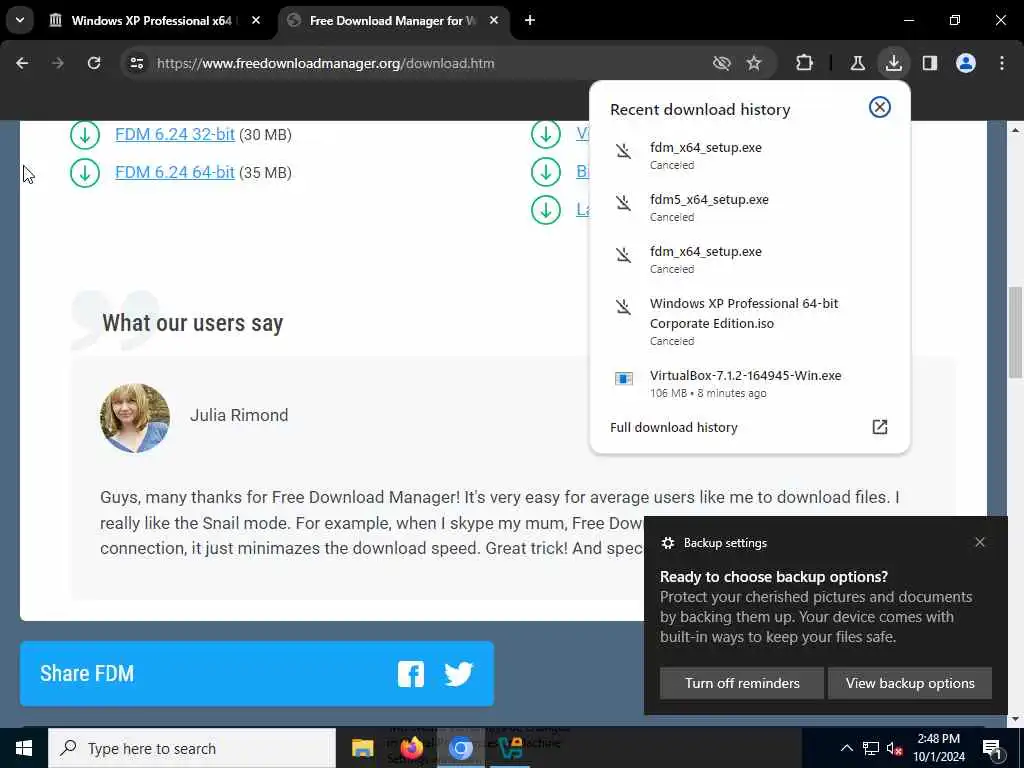The height and width of the screenshot is (768, 1024).
Task: Select the Windows XP Professional 64-bit ISO entry
Action: (x=749, y=321)
